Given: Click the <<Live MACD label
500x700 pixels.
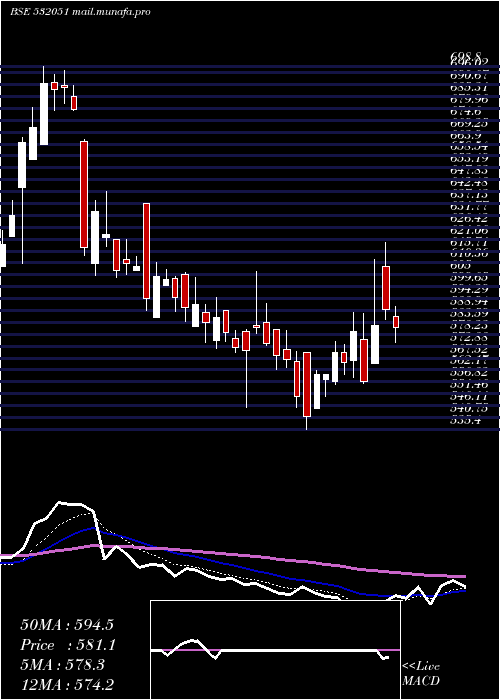Looking at the screenshot, I should pos(421,674).
